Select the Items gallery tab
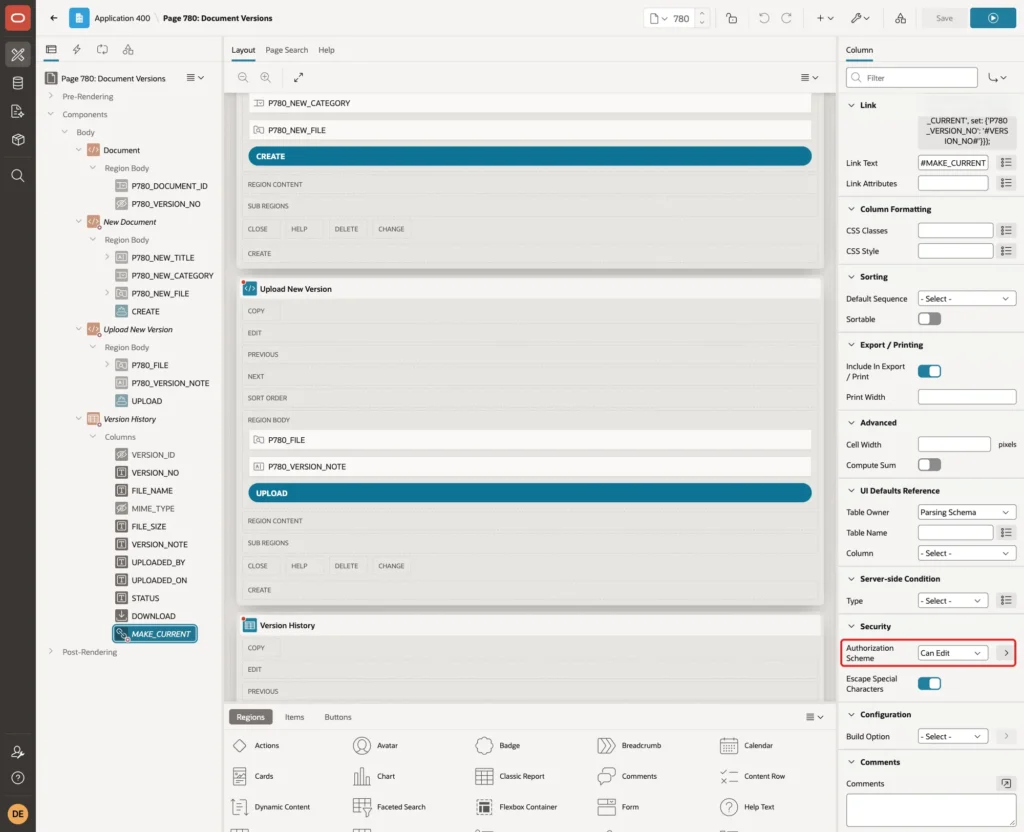The image size is (1024, 832). 295,716
